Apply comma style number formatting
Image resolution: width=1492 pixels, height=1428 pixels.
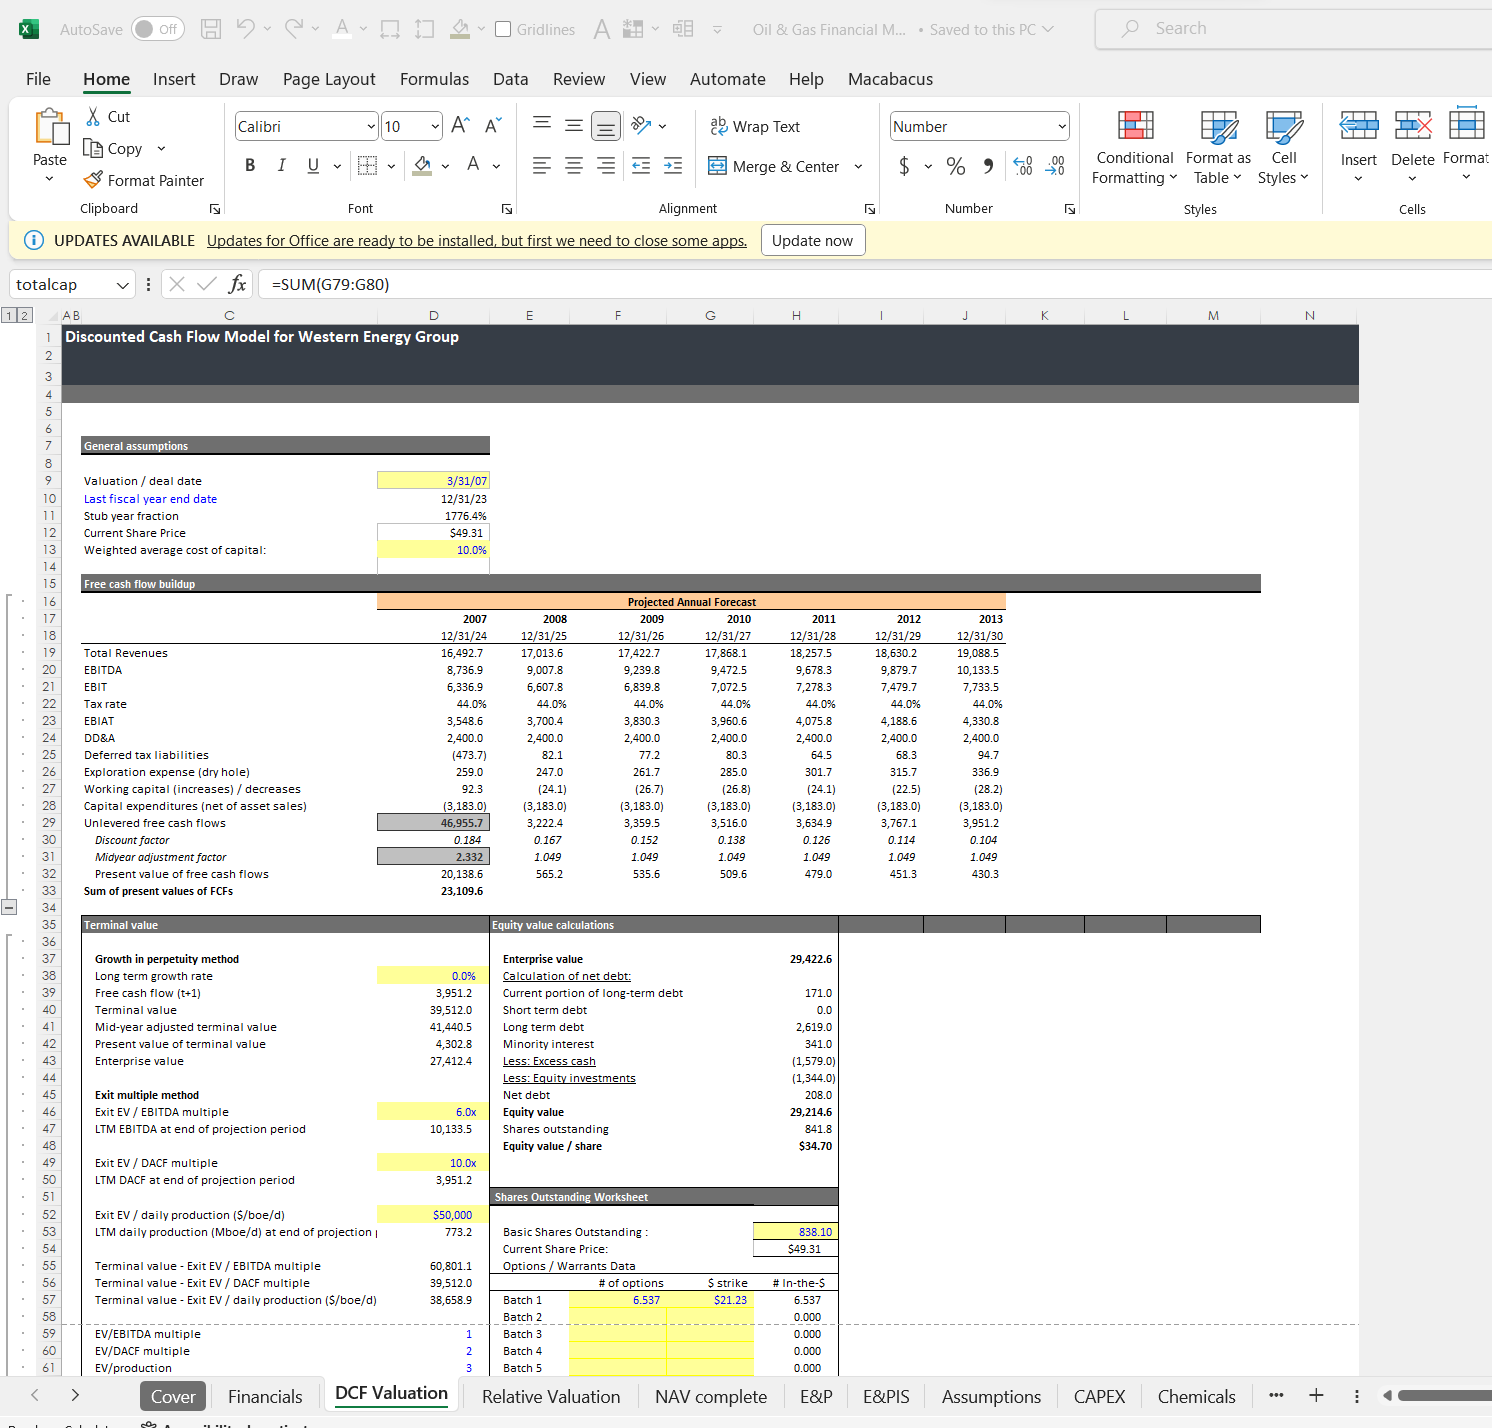tap(988, 166)
